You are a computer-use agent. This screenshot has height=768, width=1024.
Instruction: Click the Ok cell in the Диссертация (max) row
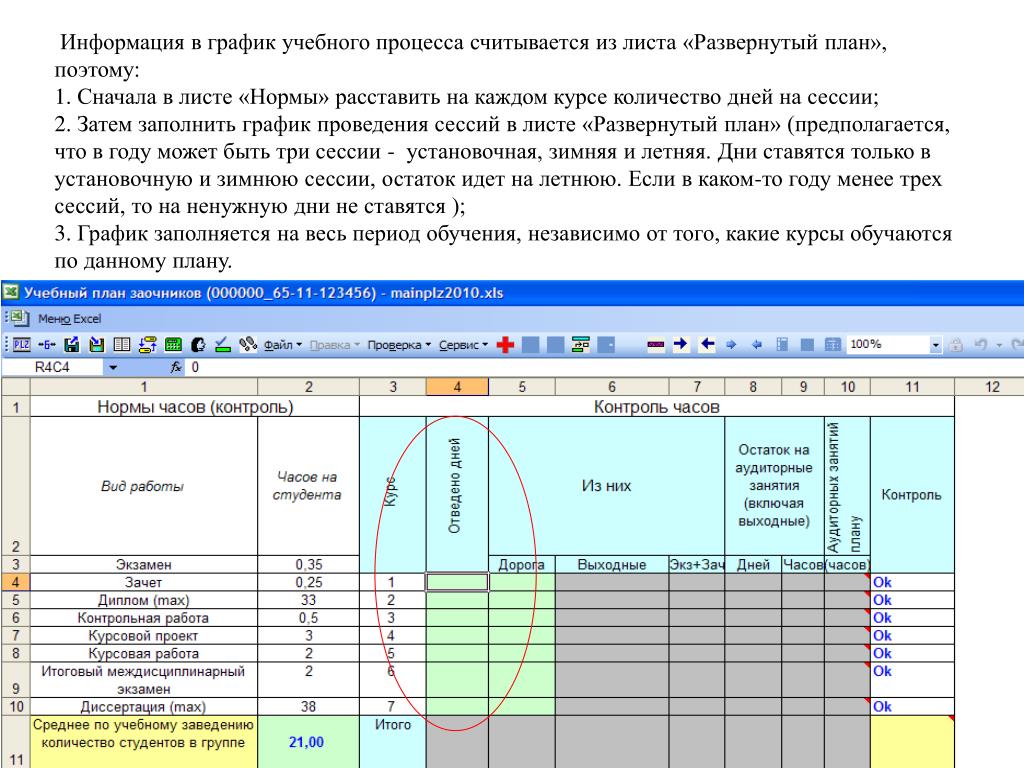click(x=912, y=707)
